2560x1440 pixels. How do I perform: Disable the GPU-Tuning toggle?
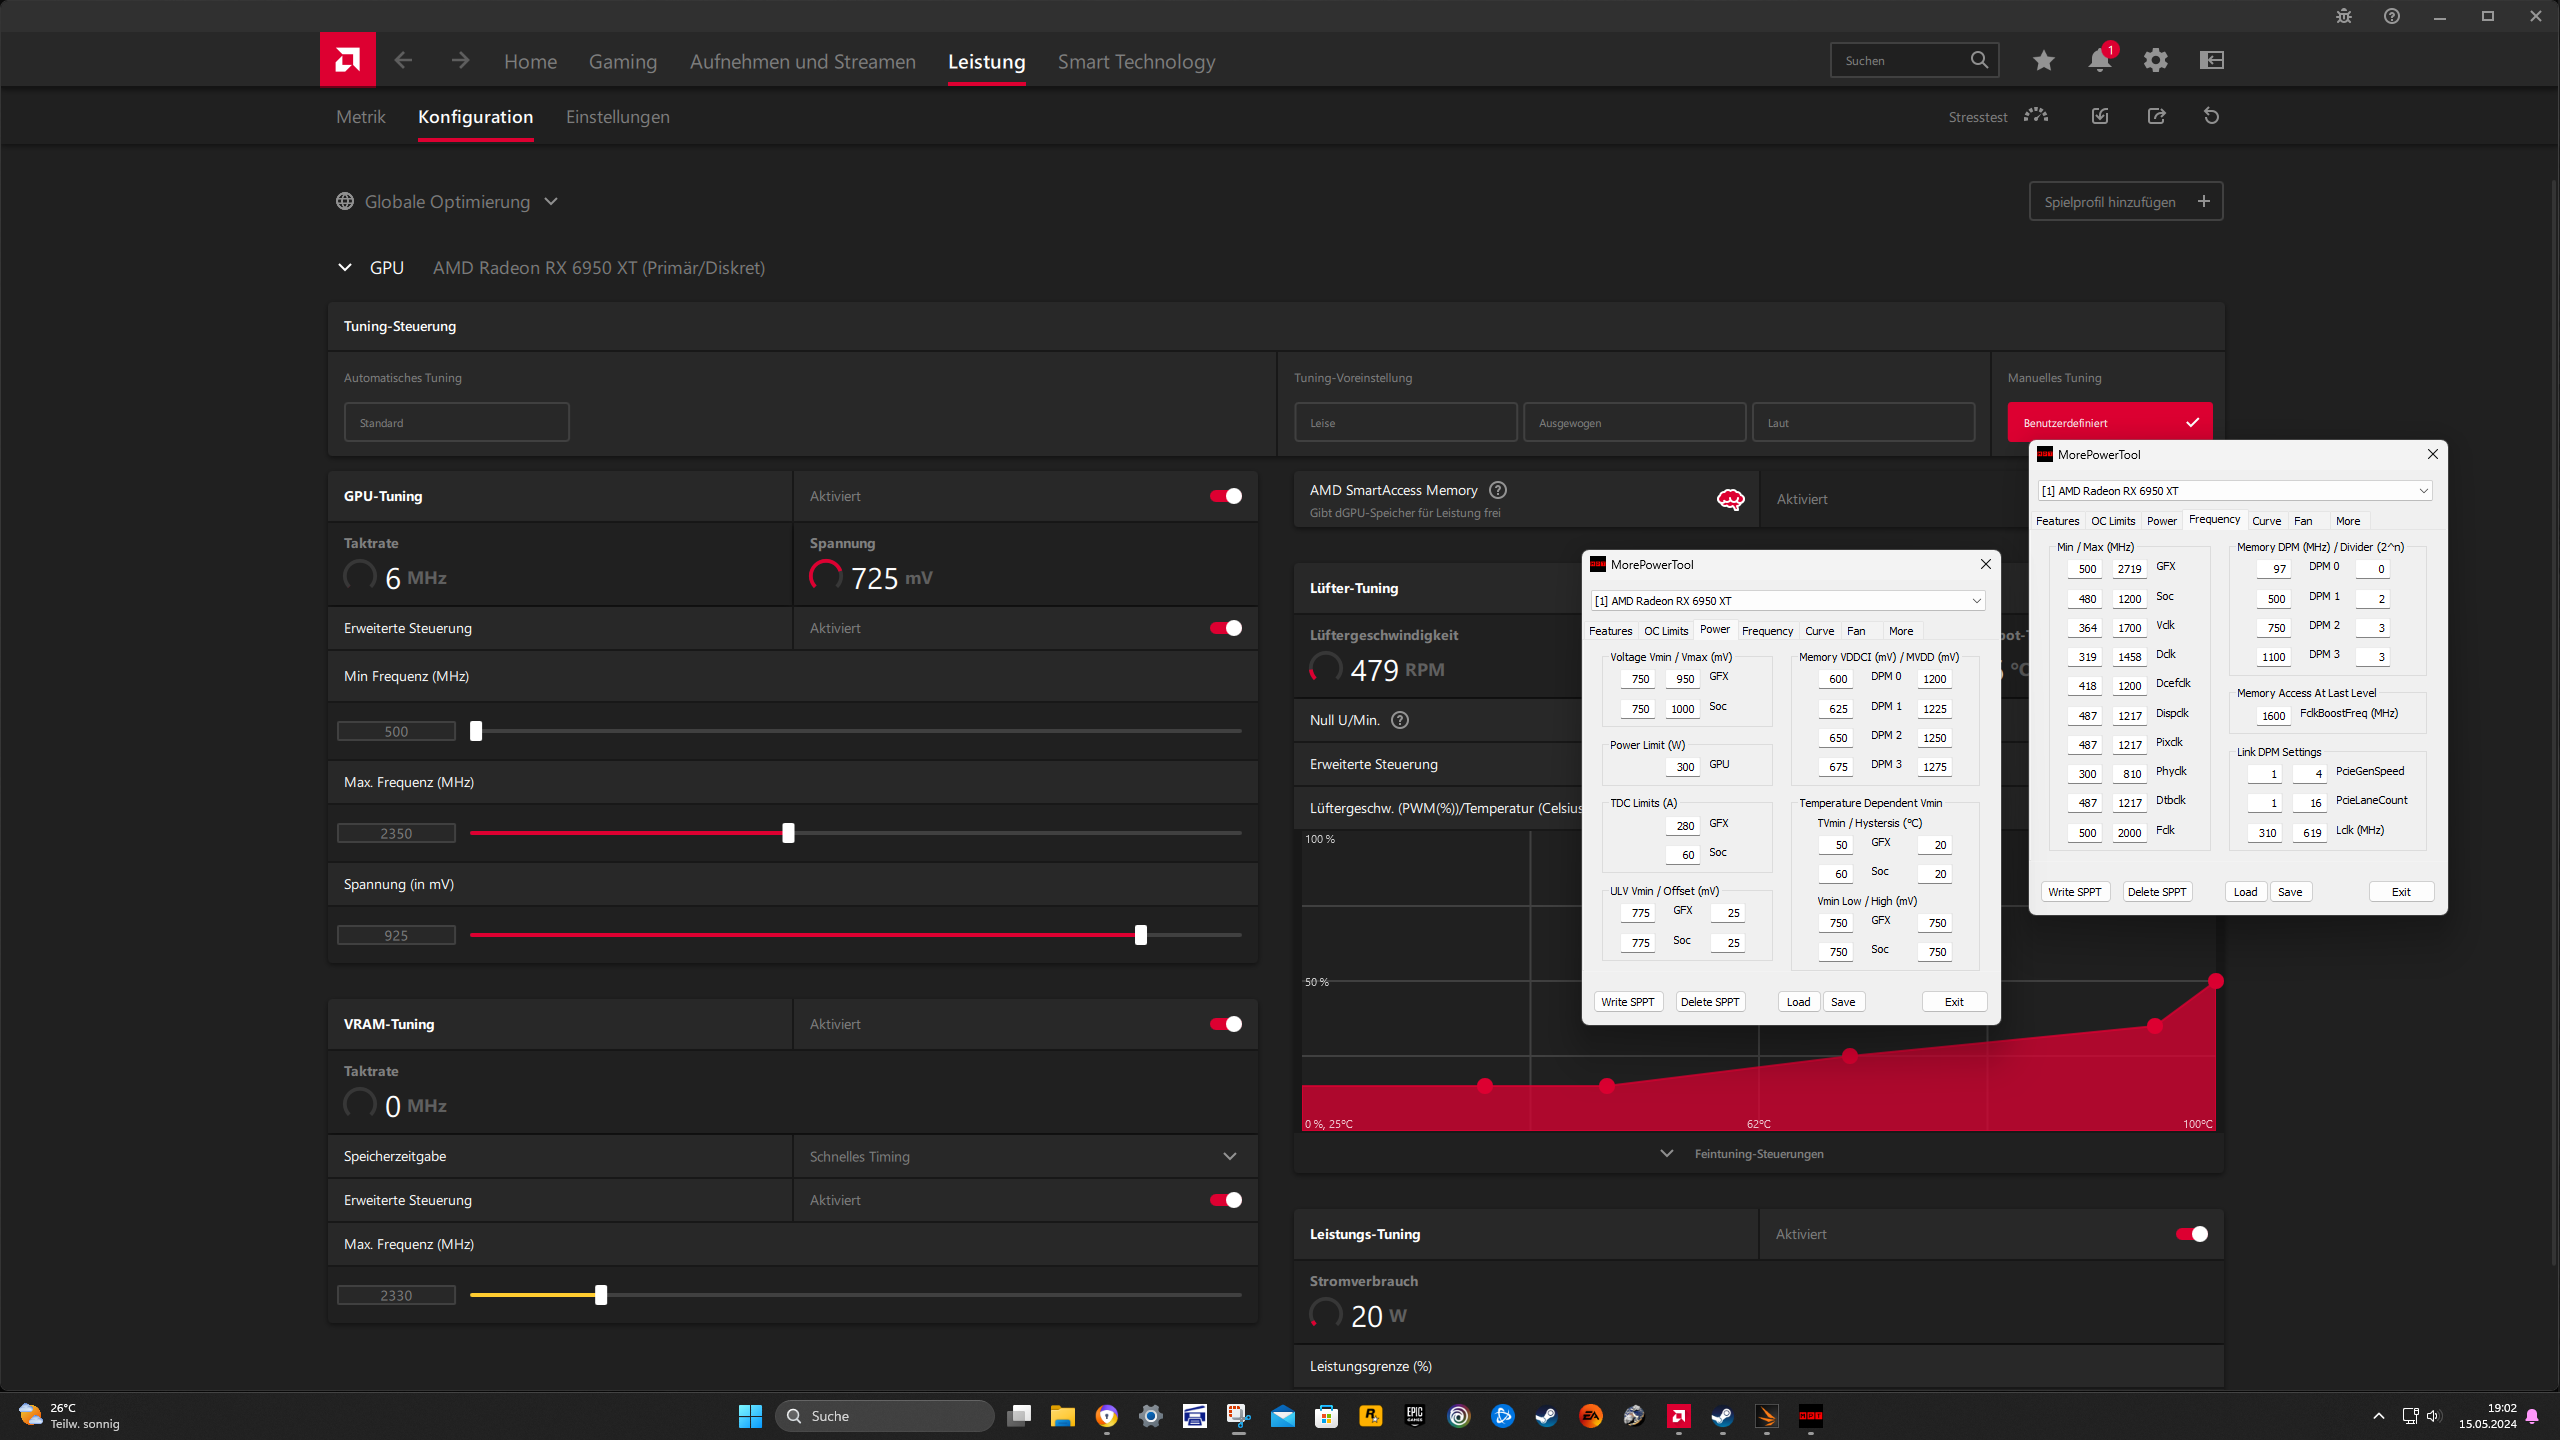pyautogui.click(x=1225, y=496)
